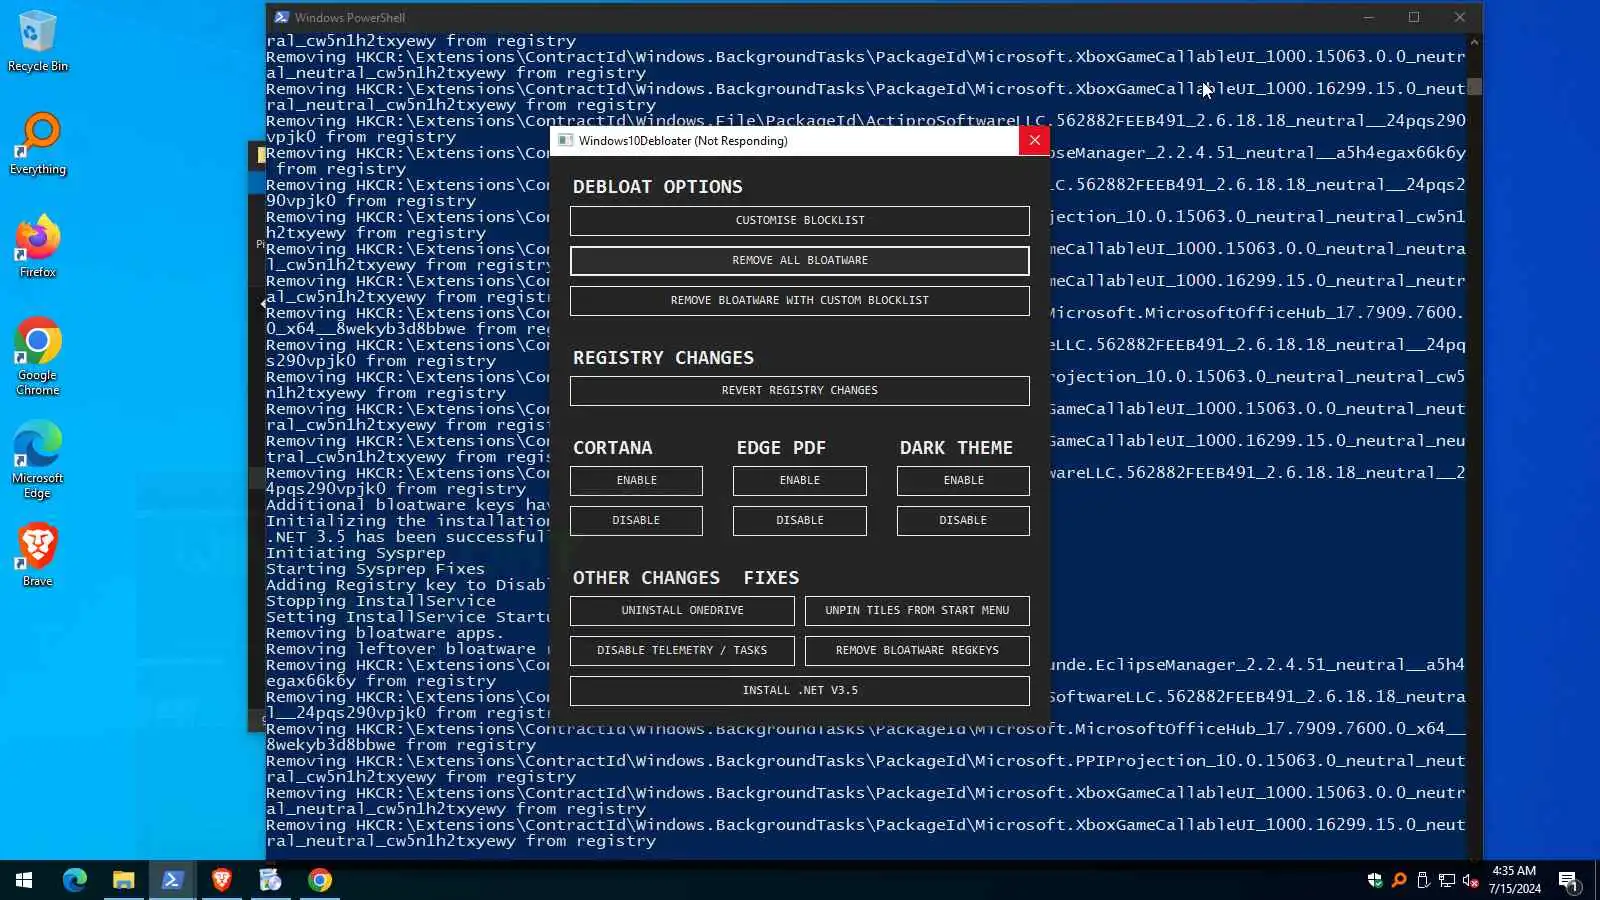Open File Explorer from the taskbar
The image size is (1600, 900).
click(x=123, y=880)
